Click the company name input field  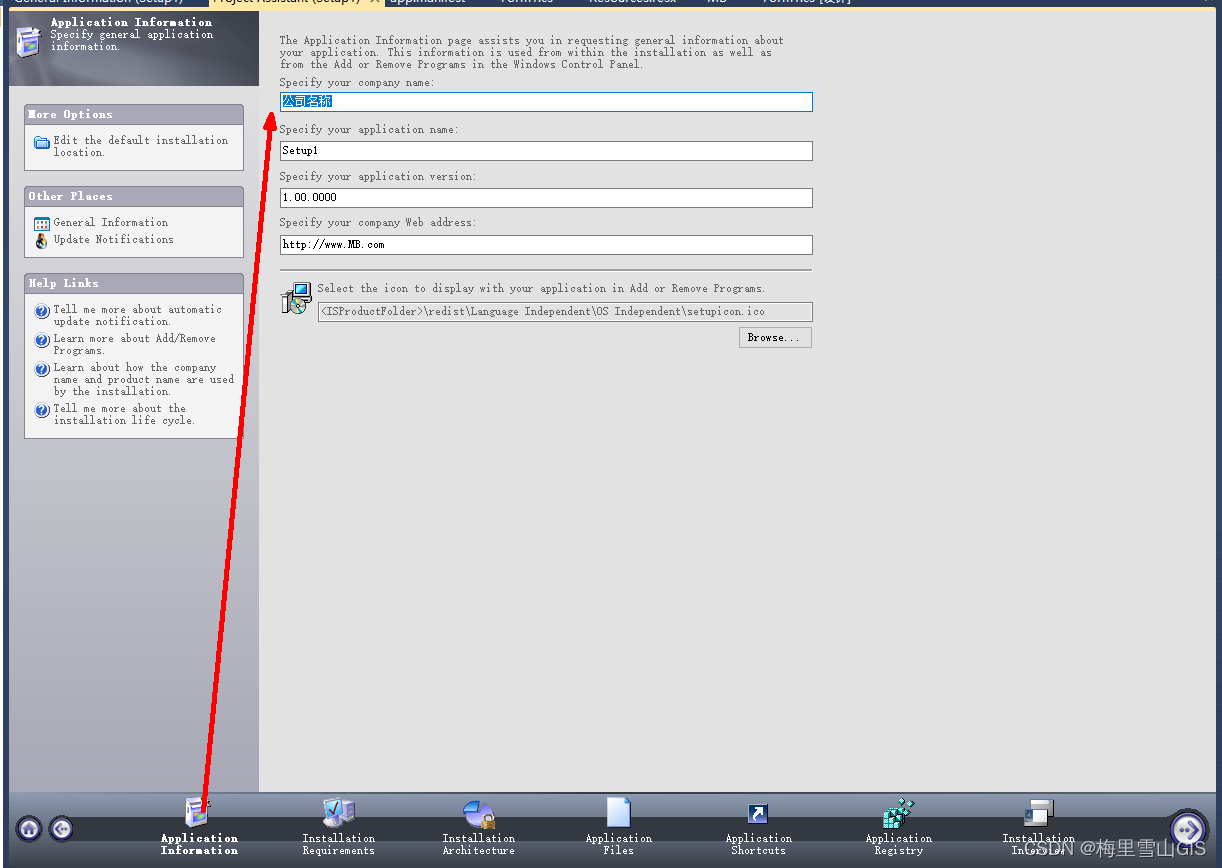pos(546,102)
